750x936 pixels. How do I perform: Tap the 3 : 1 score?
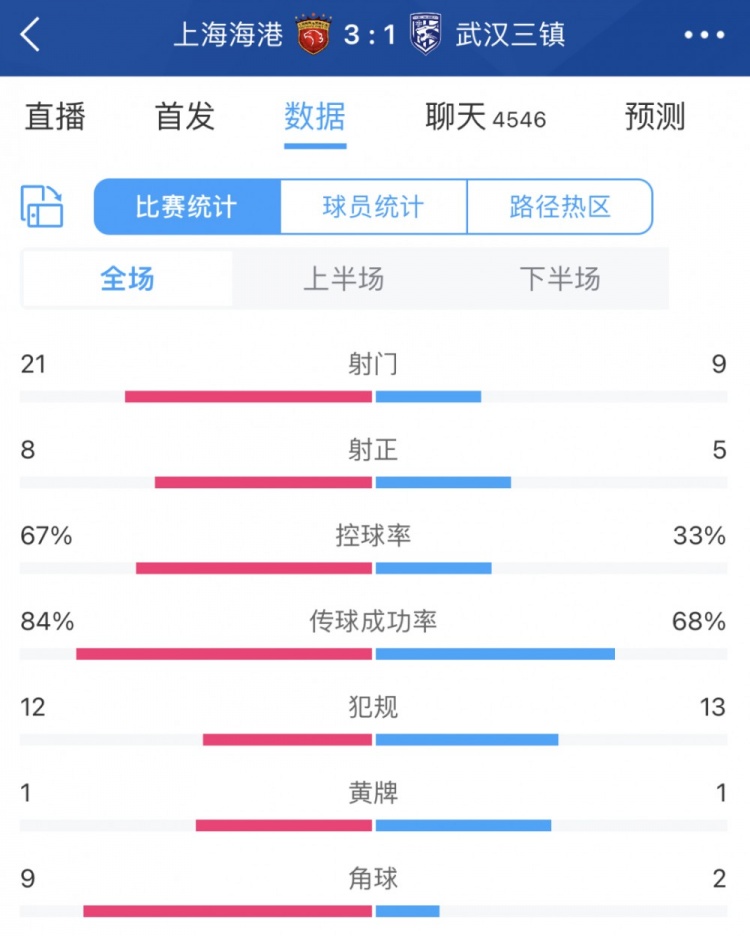[370, 35]
